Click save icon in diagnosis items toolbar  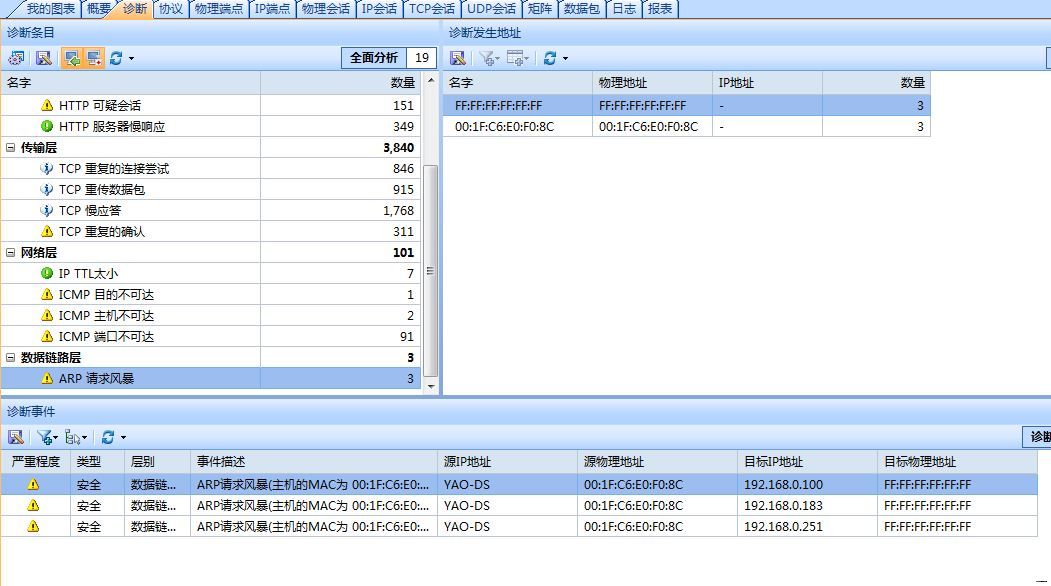tap(43, 58)
